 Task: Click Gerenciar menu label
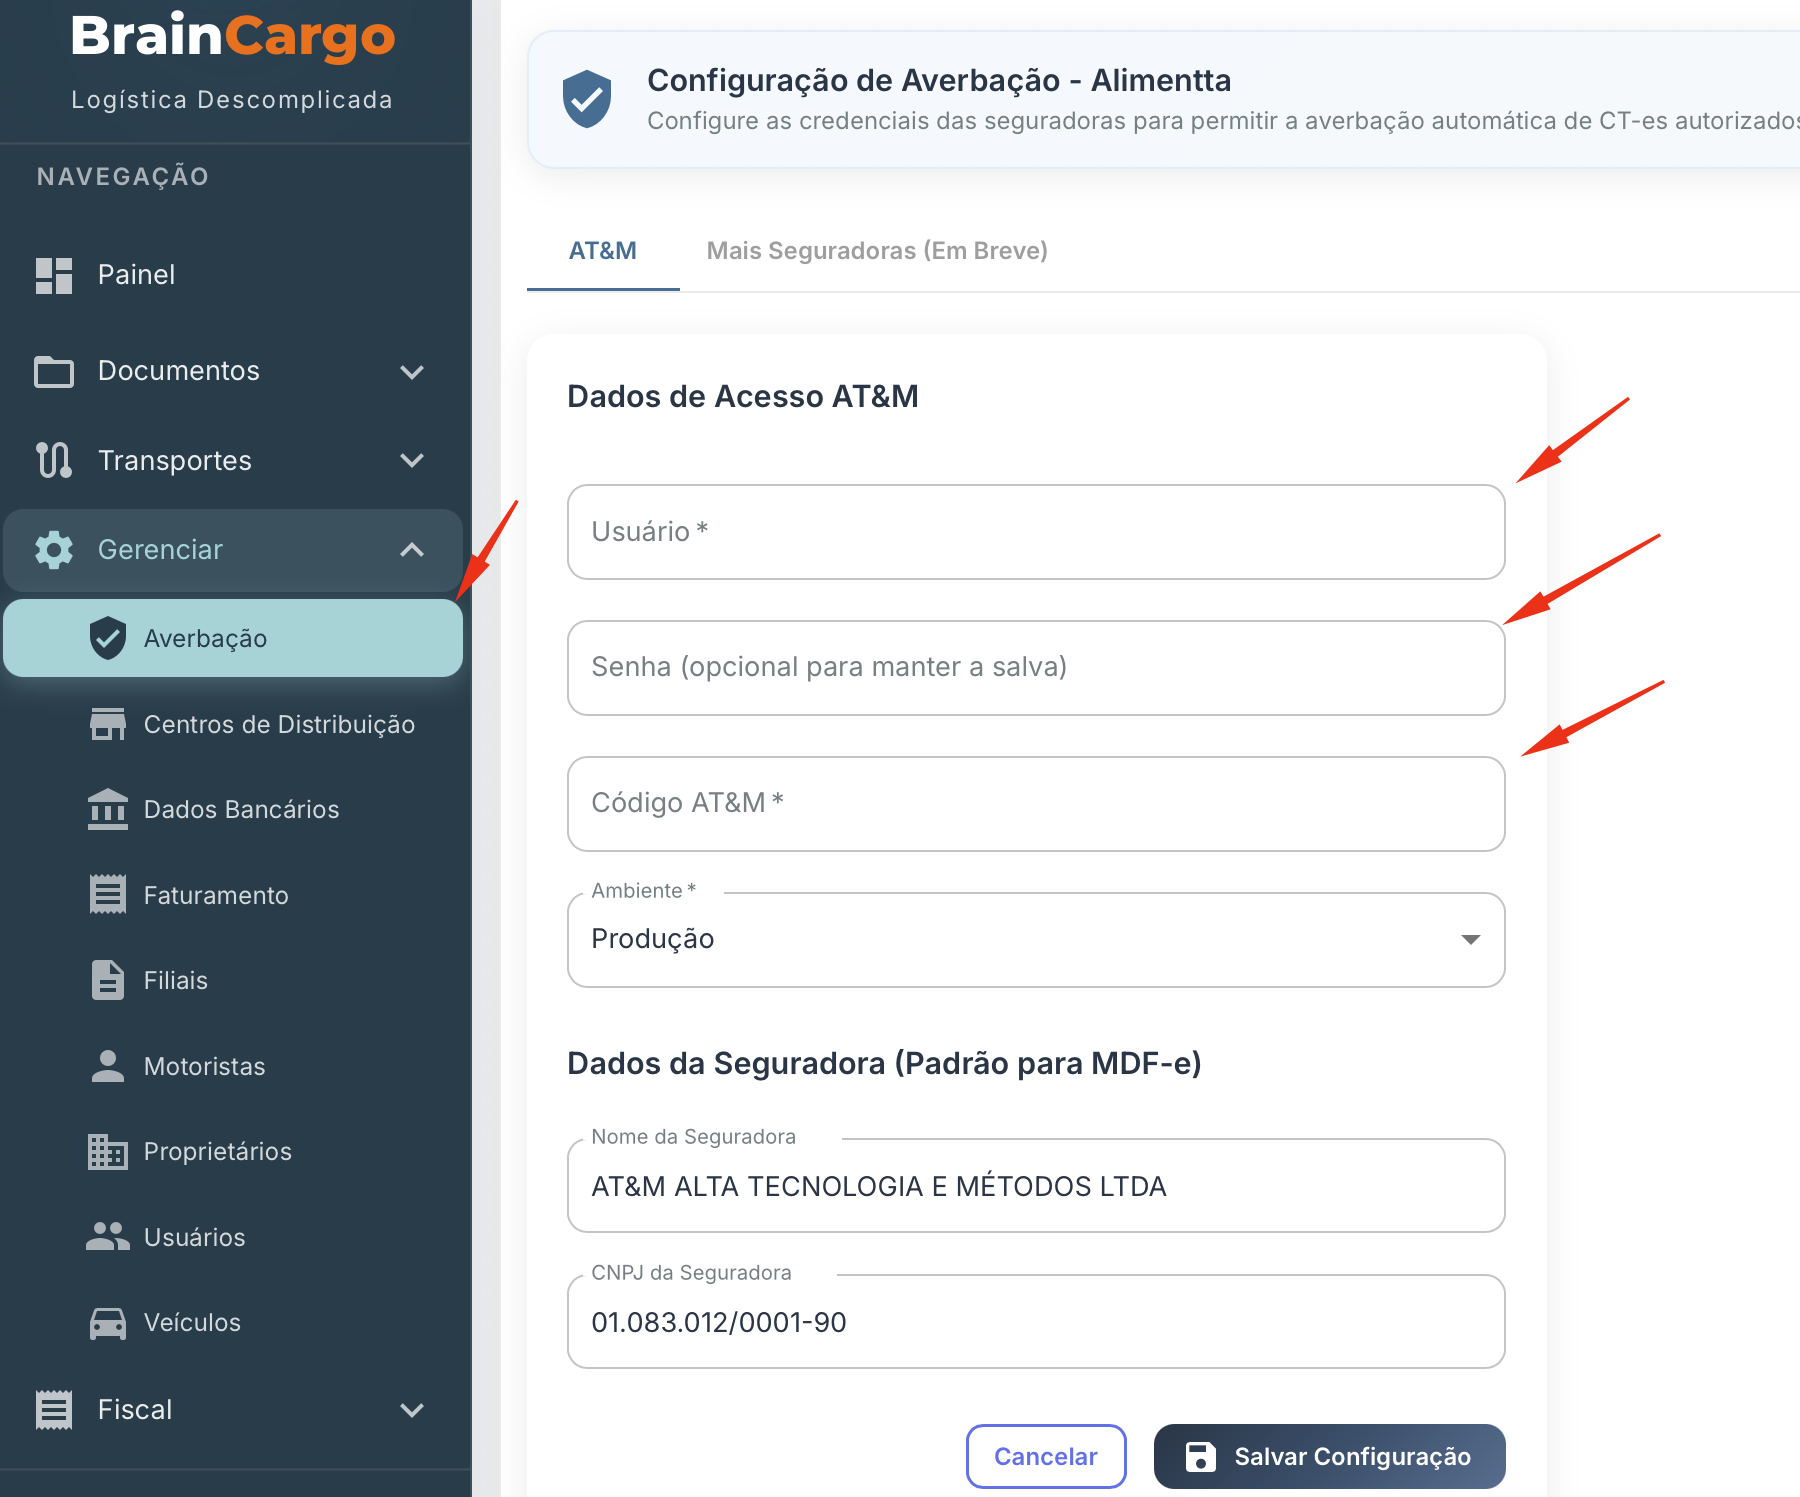[160, 550]
